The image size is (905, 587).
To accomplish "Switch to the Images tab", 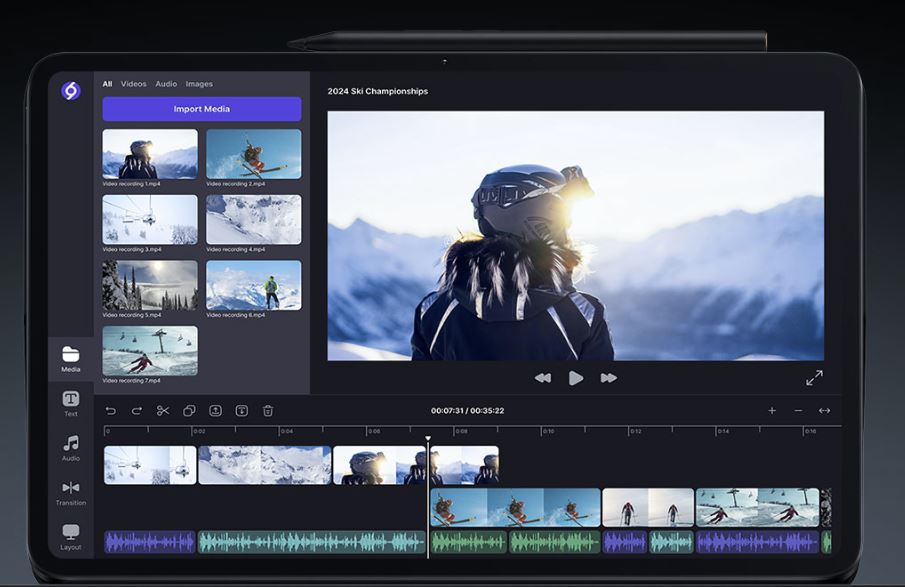I will coord(199,84).
